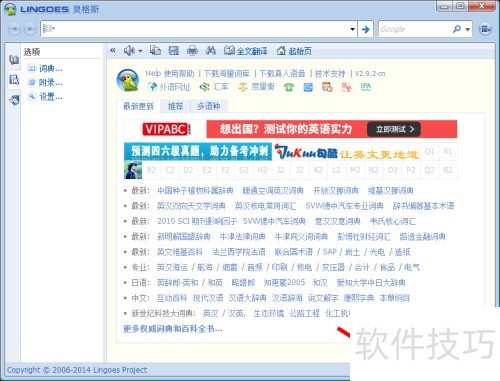Click the blue go arrow to look up
The image size is (500, 381).
[366, 29]
